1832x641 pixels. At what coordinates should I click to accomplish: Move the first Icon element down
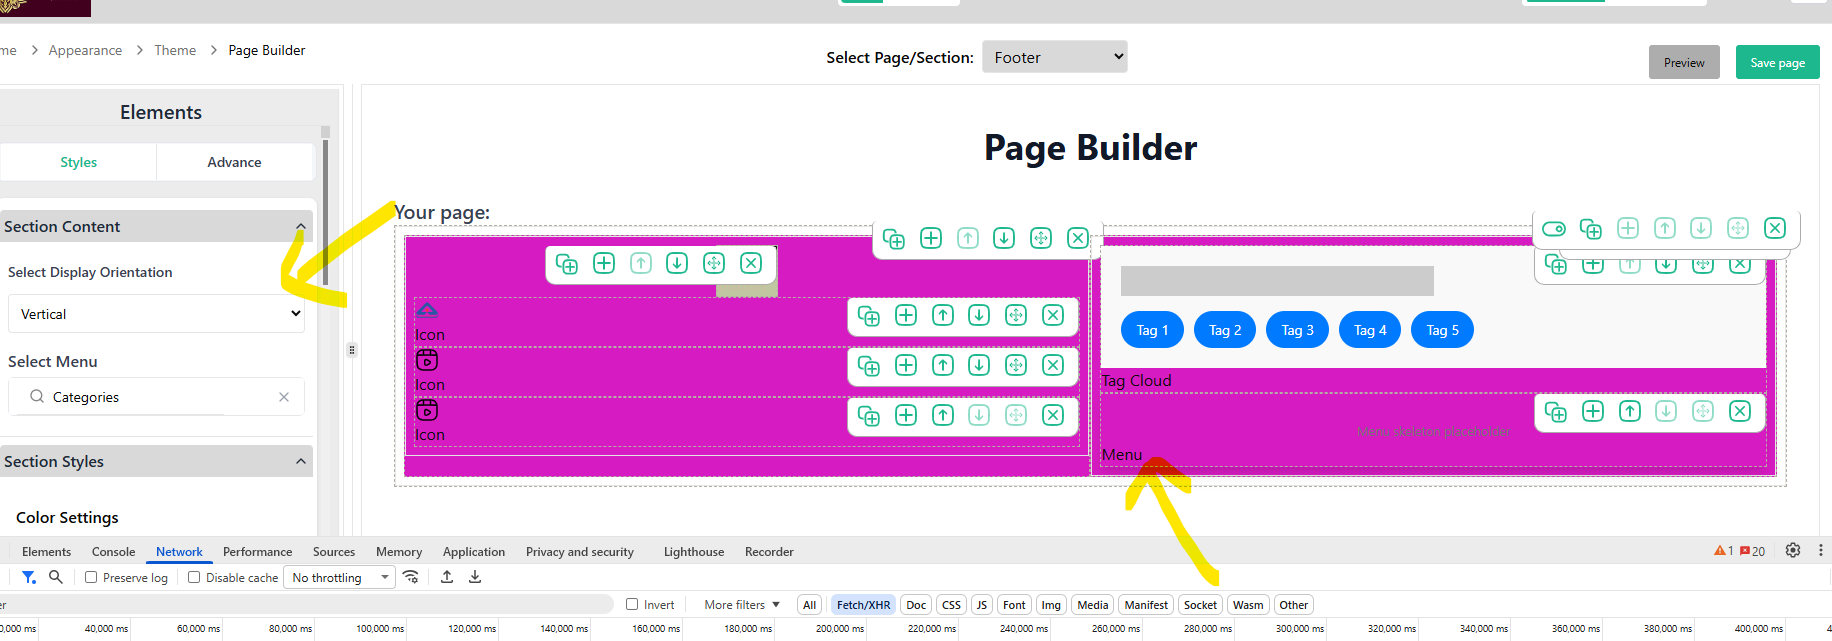pyautogui.click(x=979, y=315)
